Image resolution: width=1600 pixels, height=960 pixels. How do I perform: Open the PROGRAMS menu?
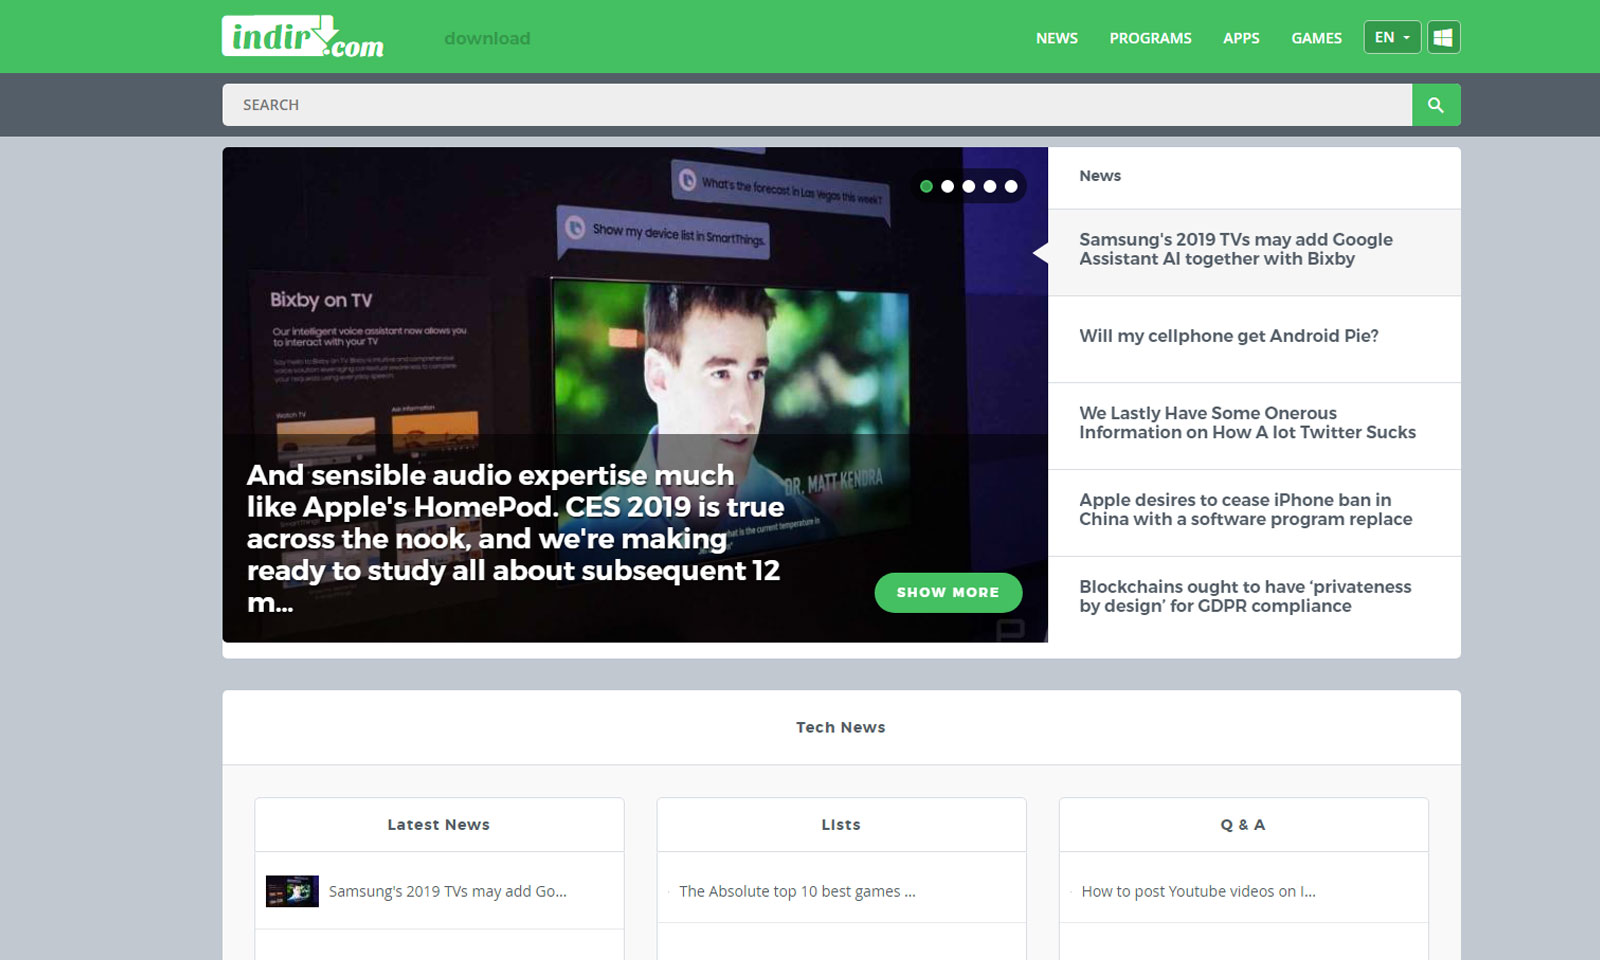coord(1150,38)
